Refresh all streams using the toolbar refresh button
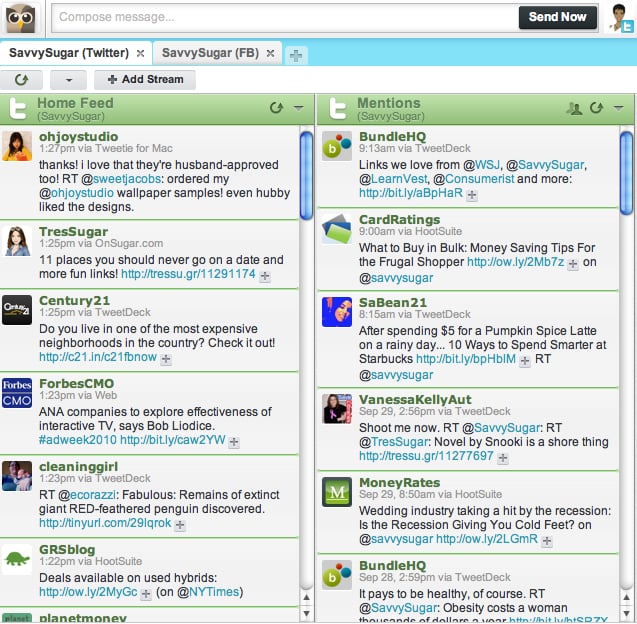Image resolution: width=637 pixels, height=624 pixels. 21,79
